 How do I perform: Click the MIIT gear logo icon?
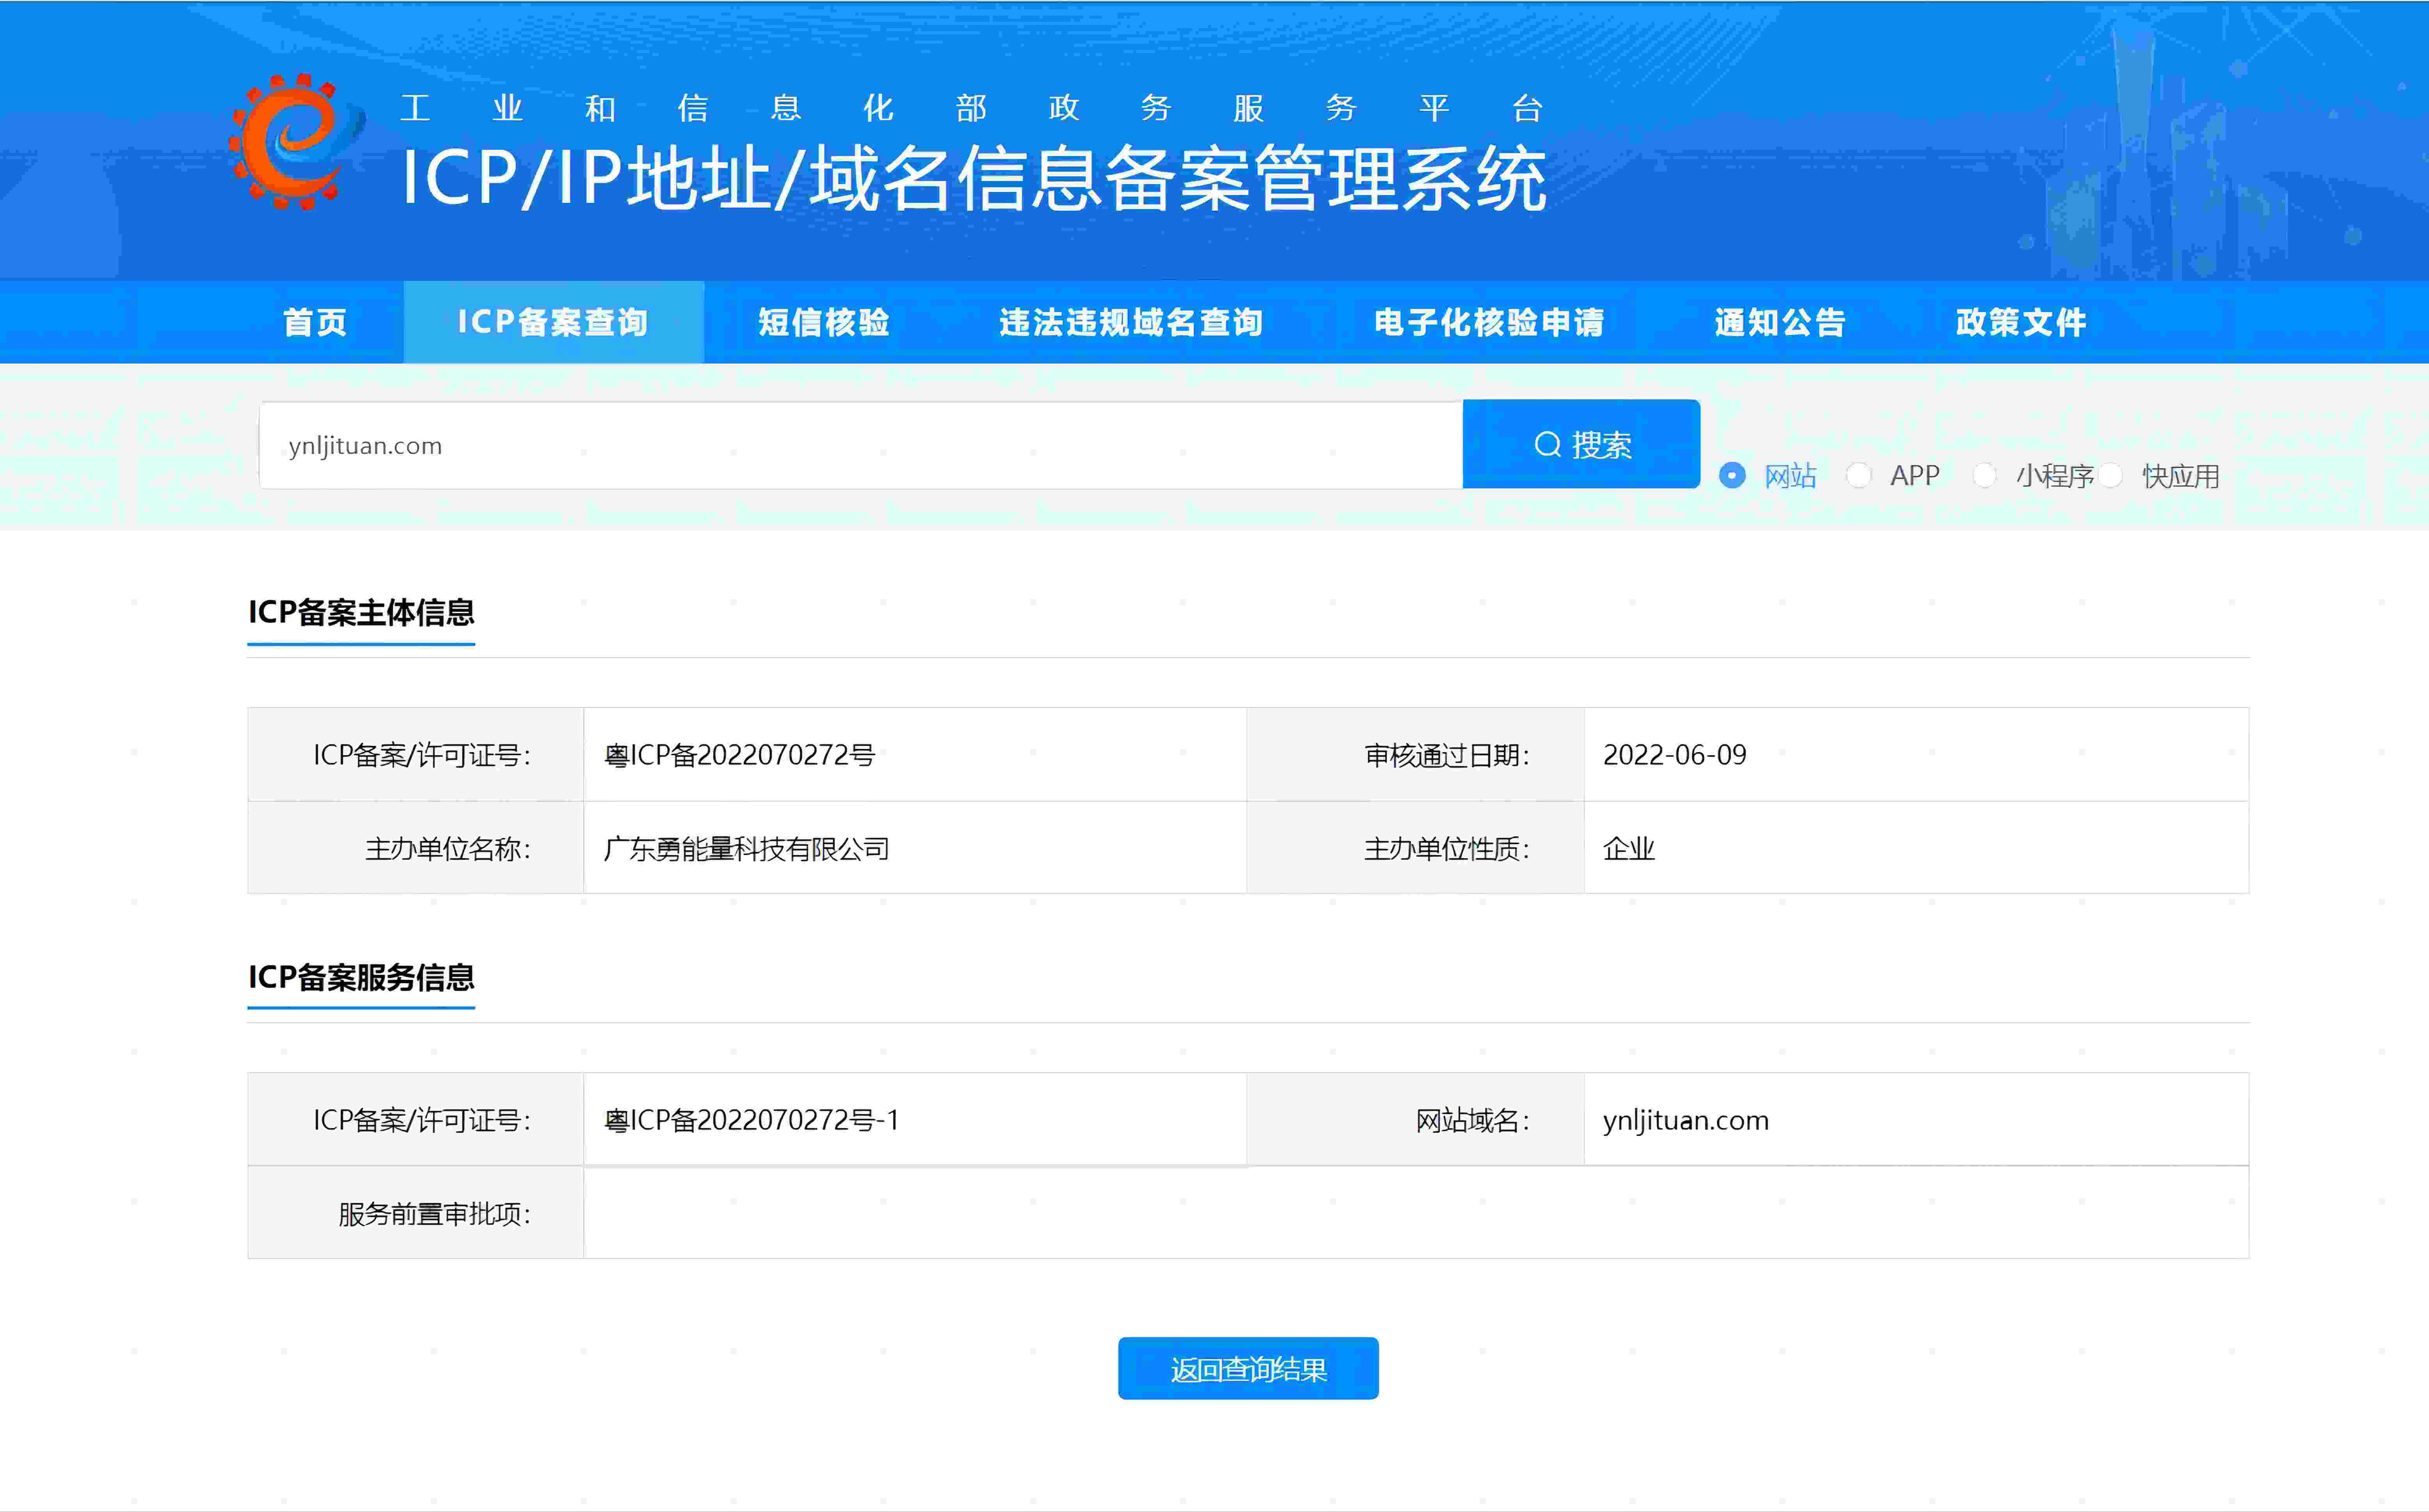click(296, 141)
